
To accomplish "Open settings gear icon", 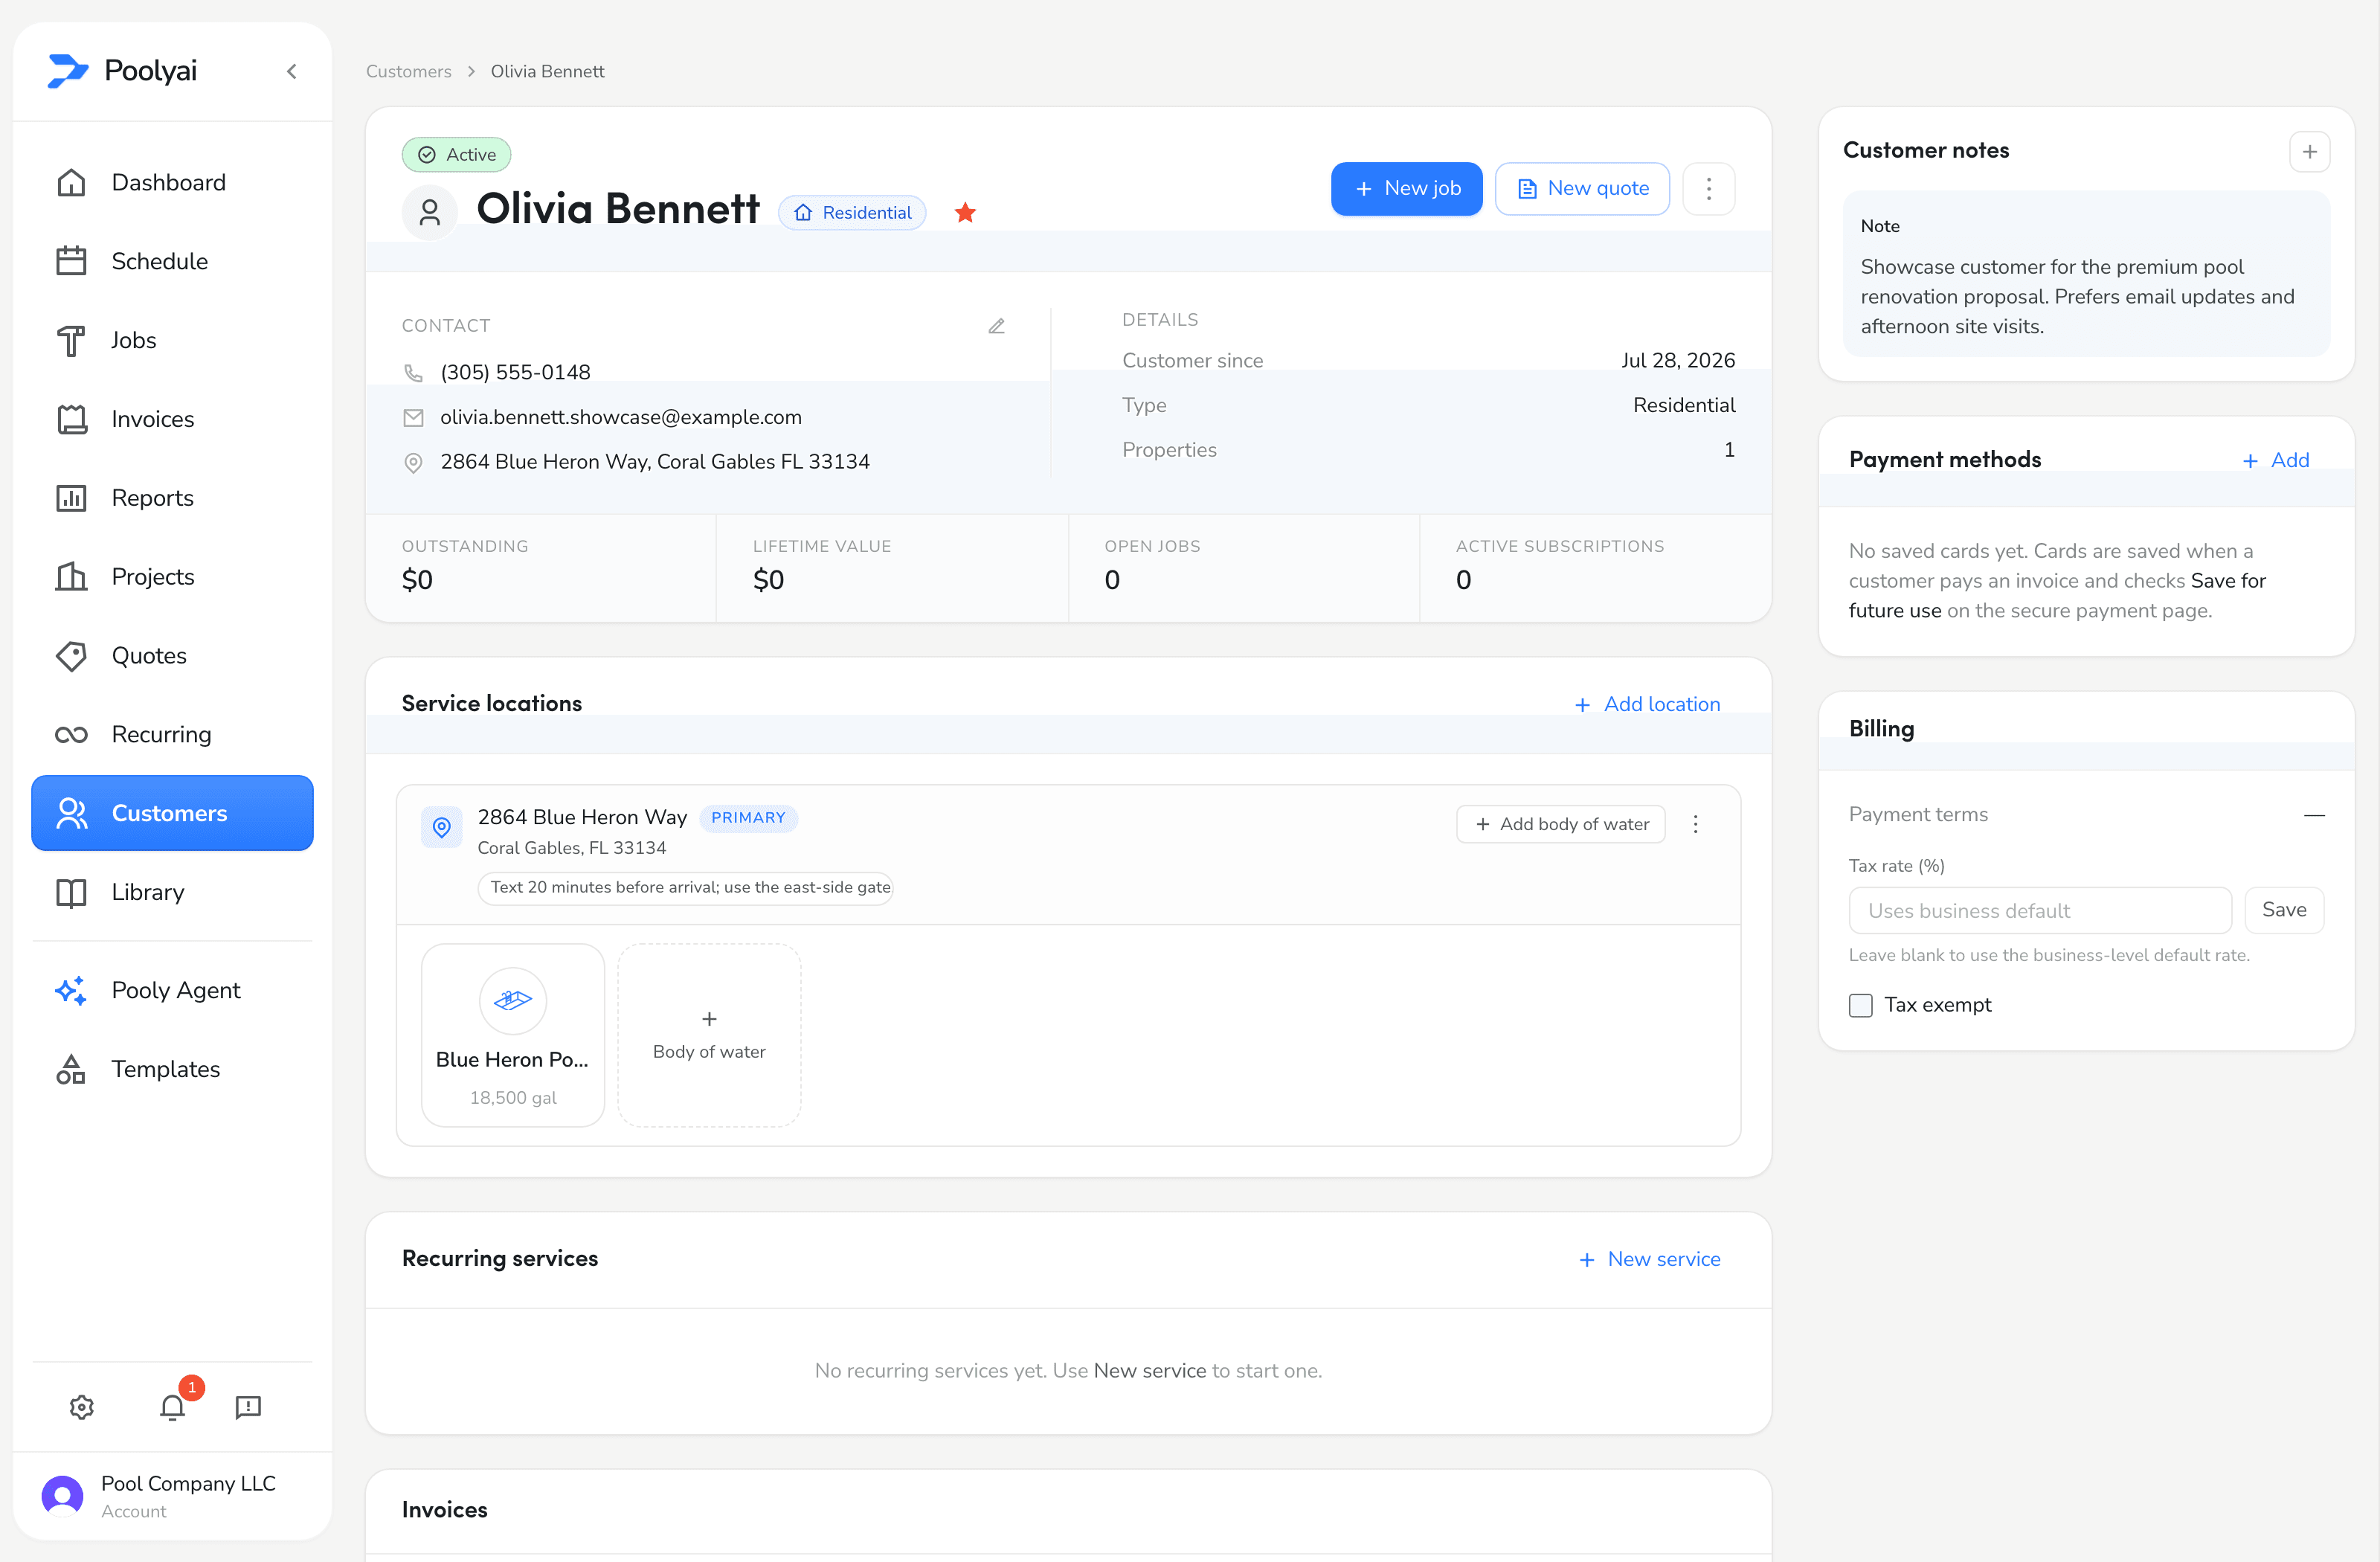I will click(x=82, y=1407).
